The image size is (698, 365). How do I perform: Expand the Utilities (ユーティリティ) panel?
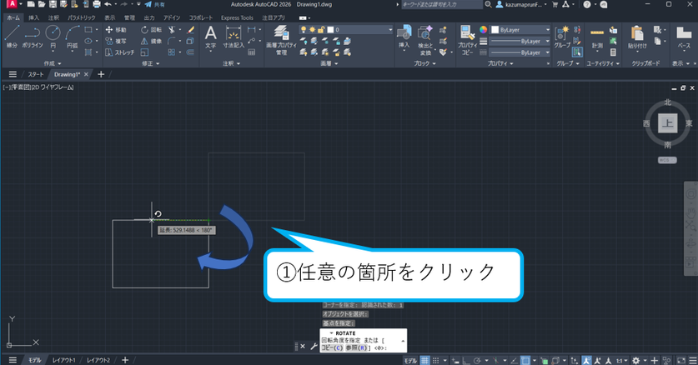coord(603,64)
